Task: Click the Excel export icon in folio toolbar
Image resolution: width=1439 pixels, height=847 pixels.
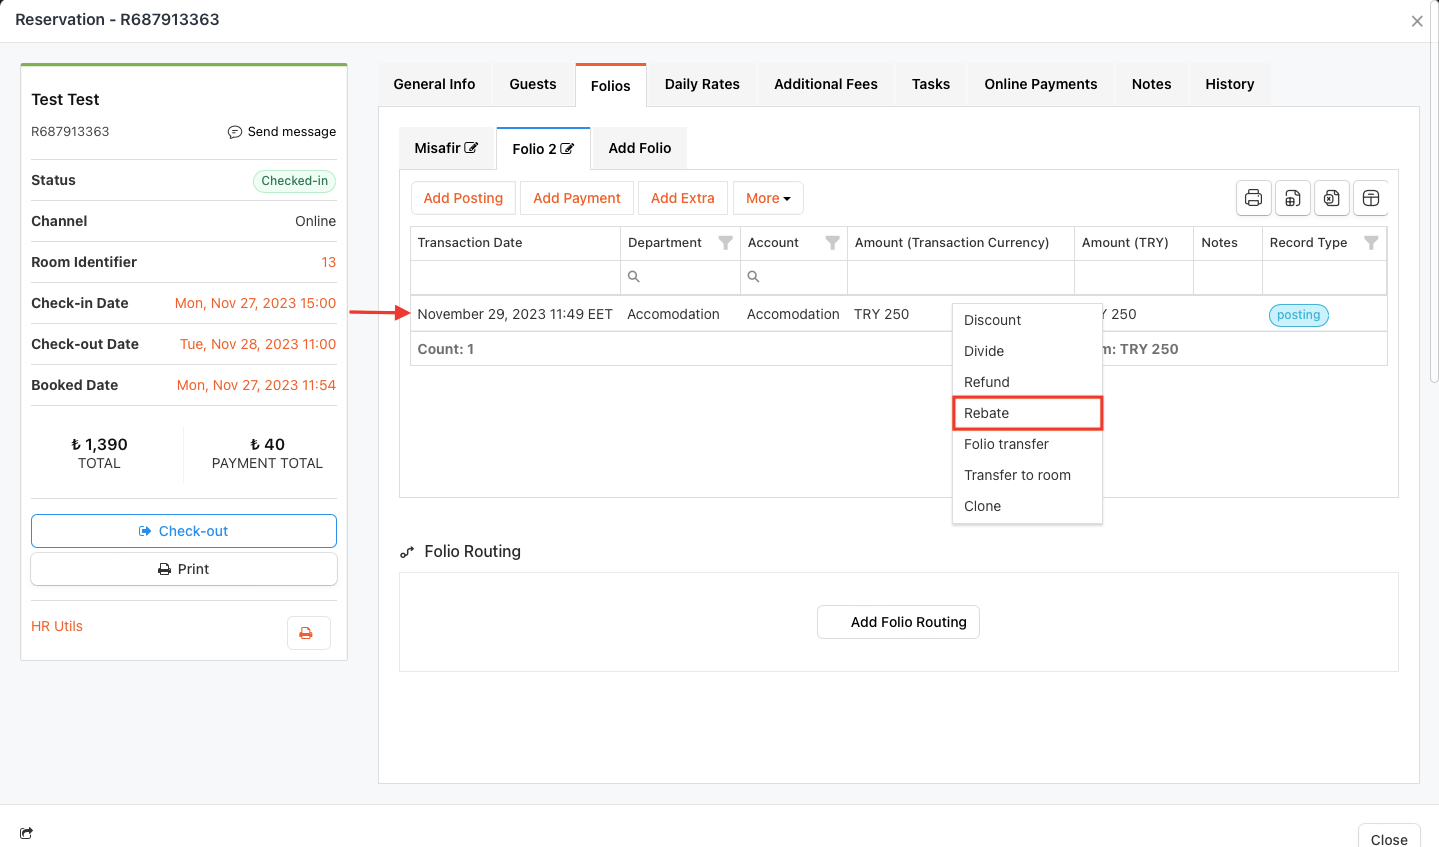Action: click(x=1332, y=198)
